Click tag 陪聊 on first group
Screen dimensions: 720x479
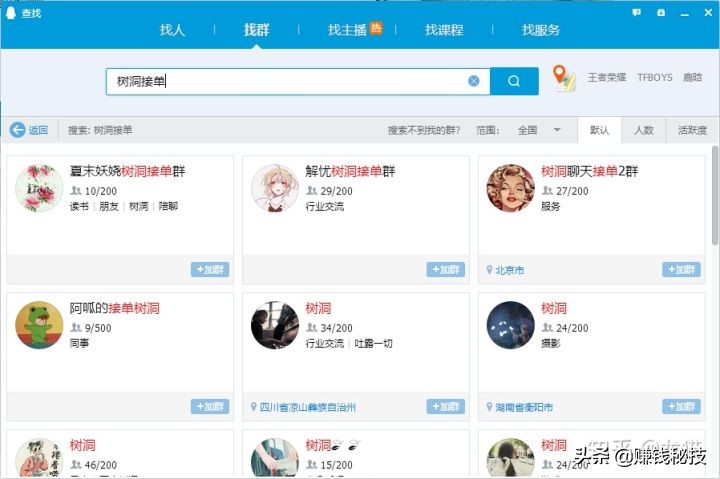click(x=168, y=206)
